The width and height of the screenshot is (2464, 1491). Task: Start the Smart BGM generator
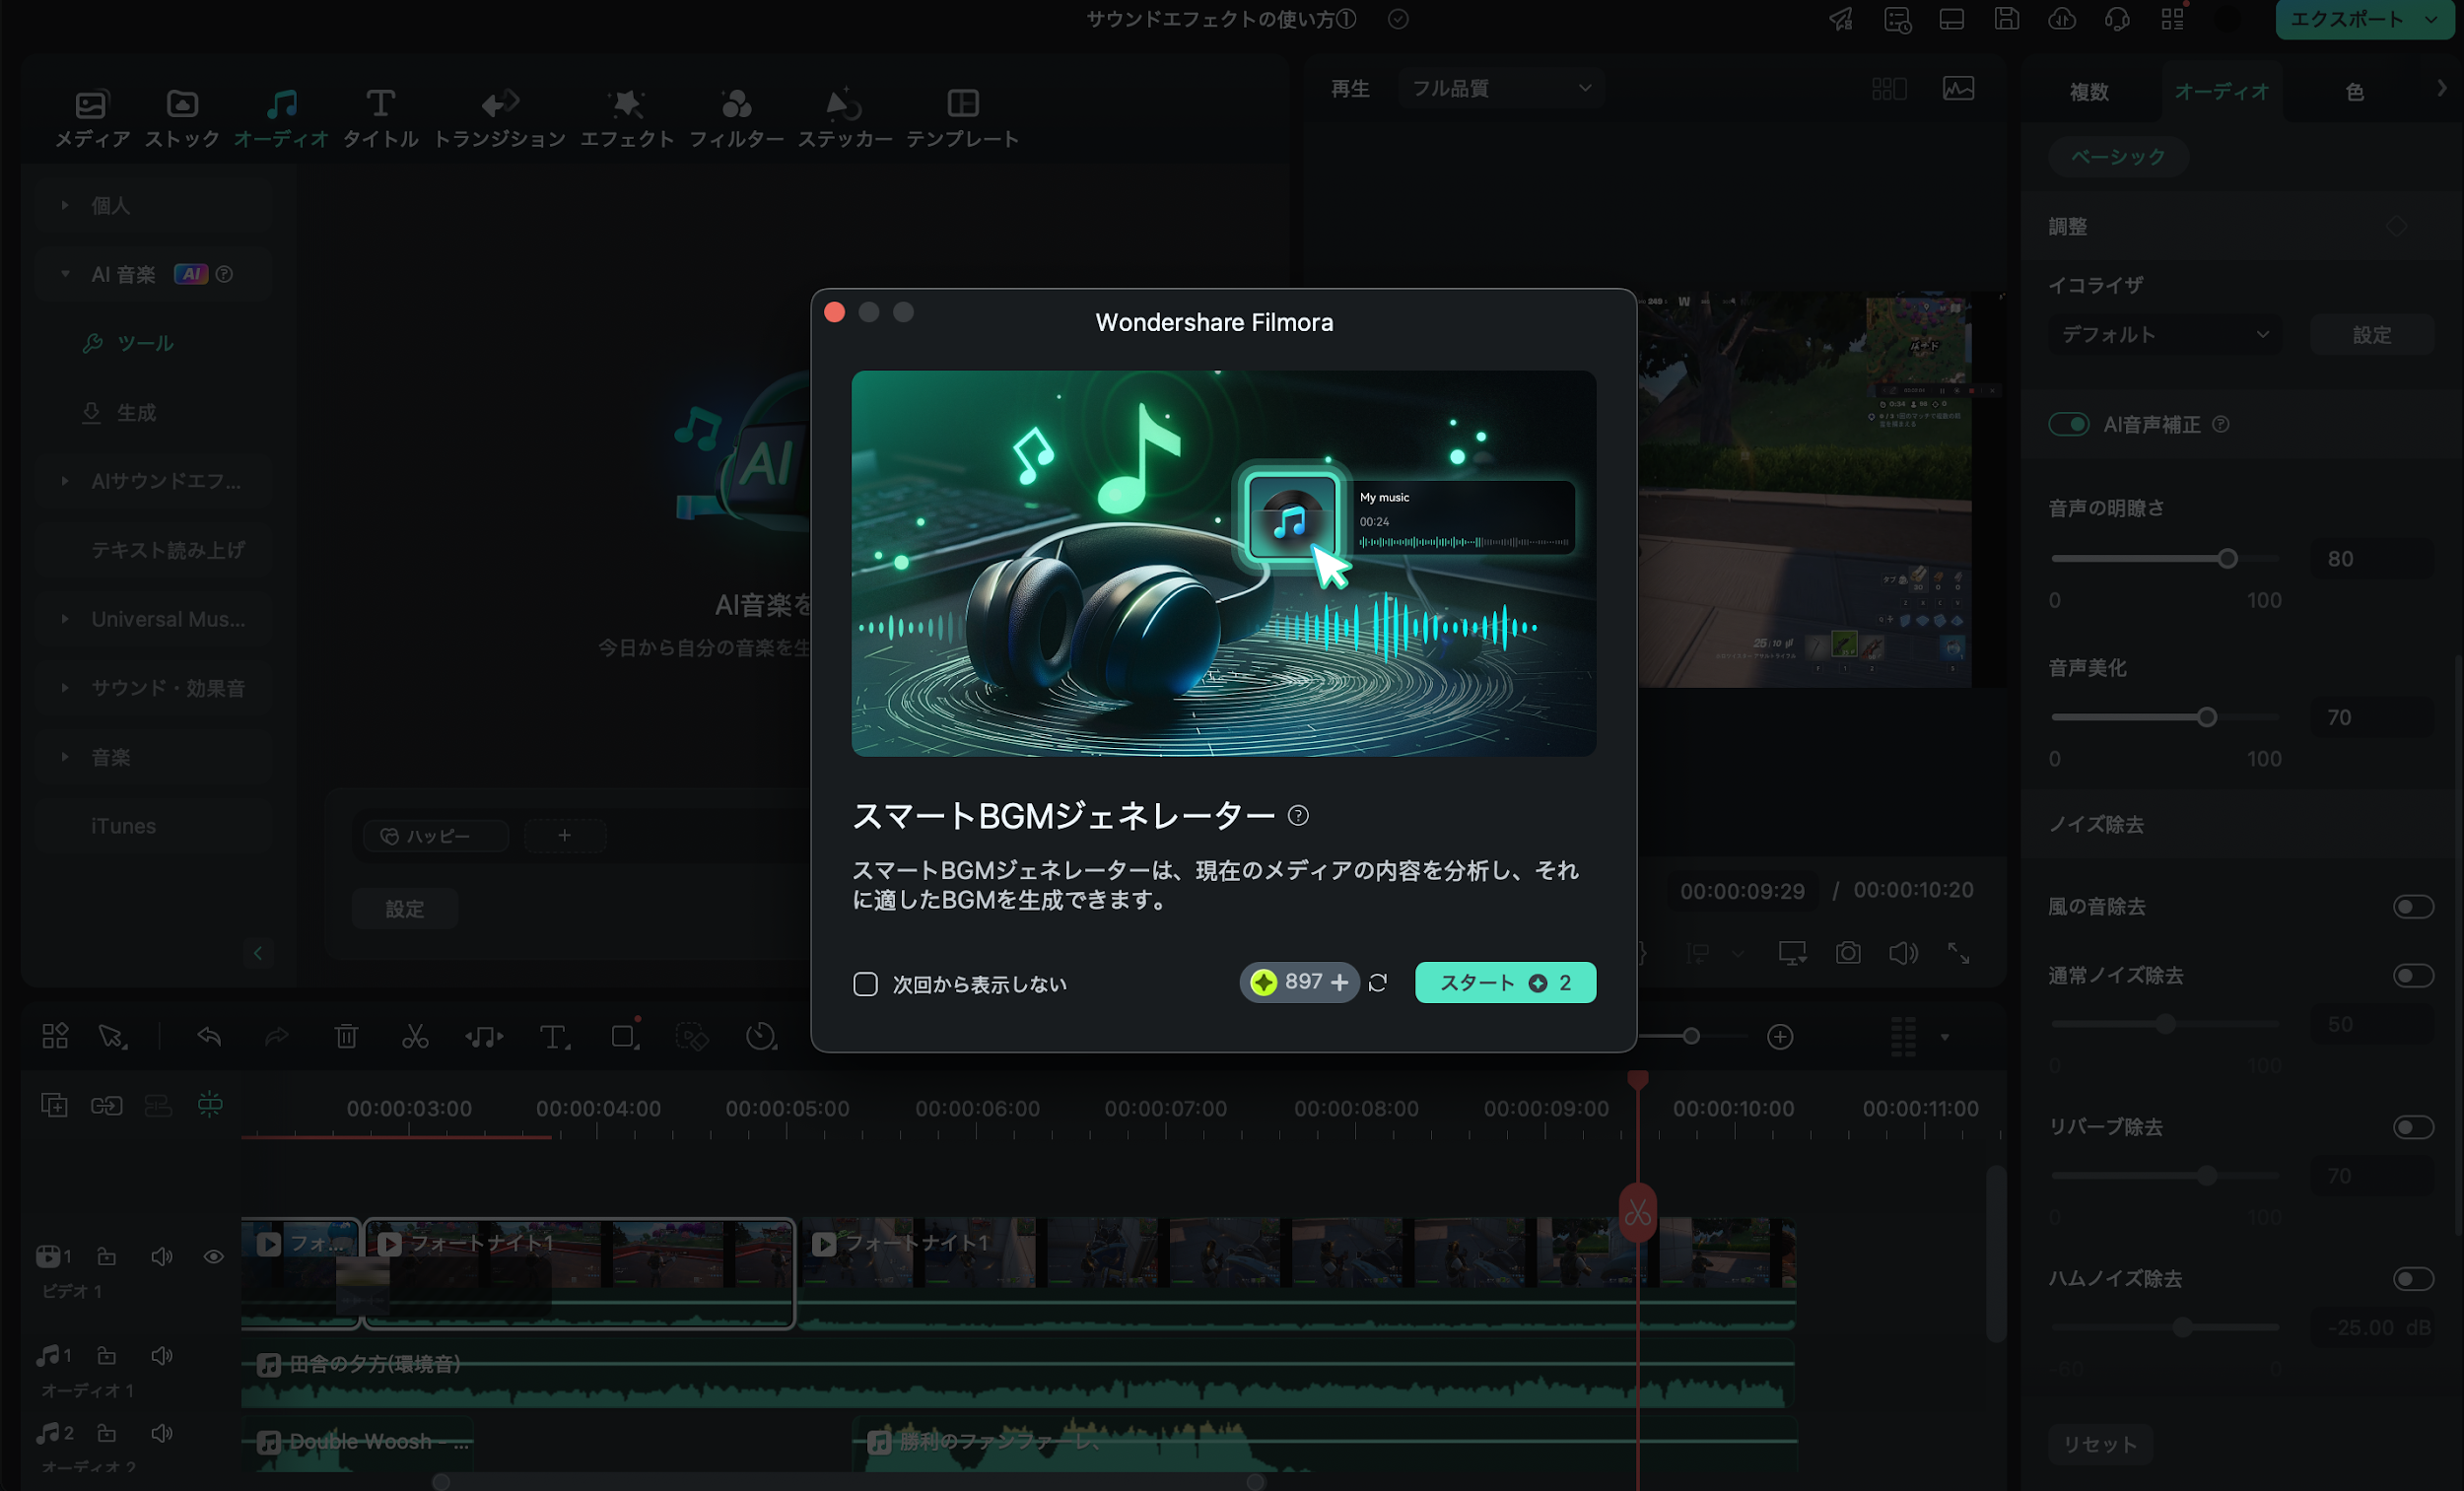1504,983
